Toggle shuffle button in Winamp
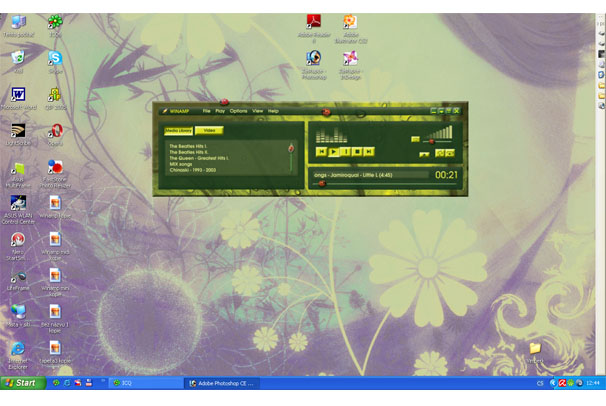The width and height of the screenshot is (606, 406). coord(441,153)
